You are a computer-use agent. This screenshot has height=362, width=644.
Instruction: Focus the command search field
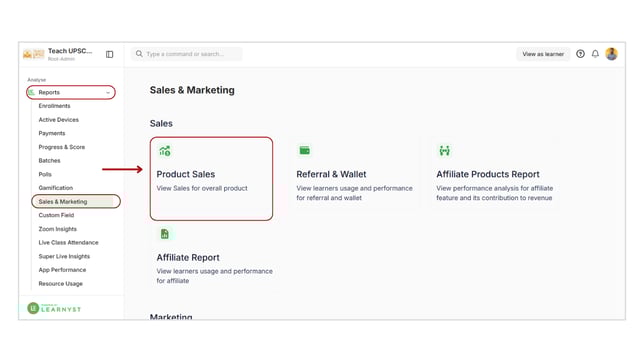(186, 54)
